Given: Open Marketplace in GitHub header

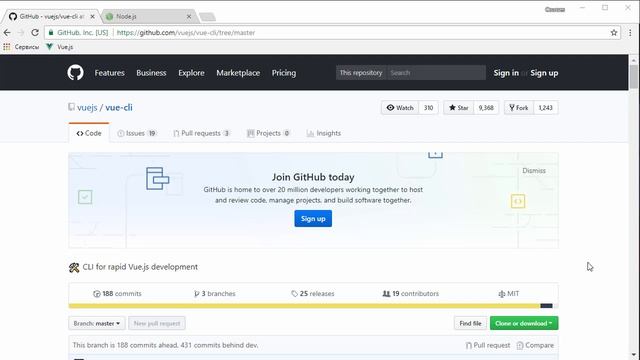Looking at the screenshot, I should [x=238, y=73].
